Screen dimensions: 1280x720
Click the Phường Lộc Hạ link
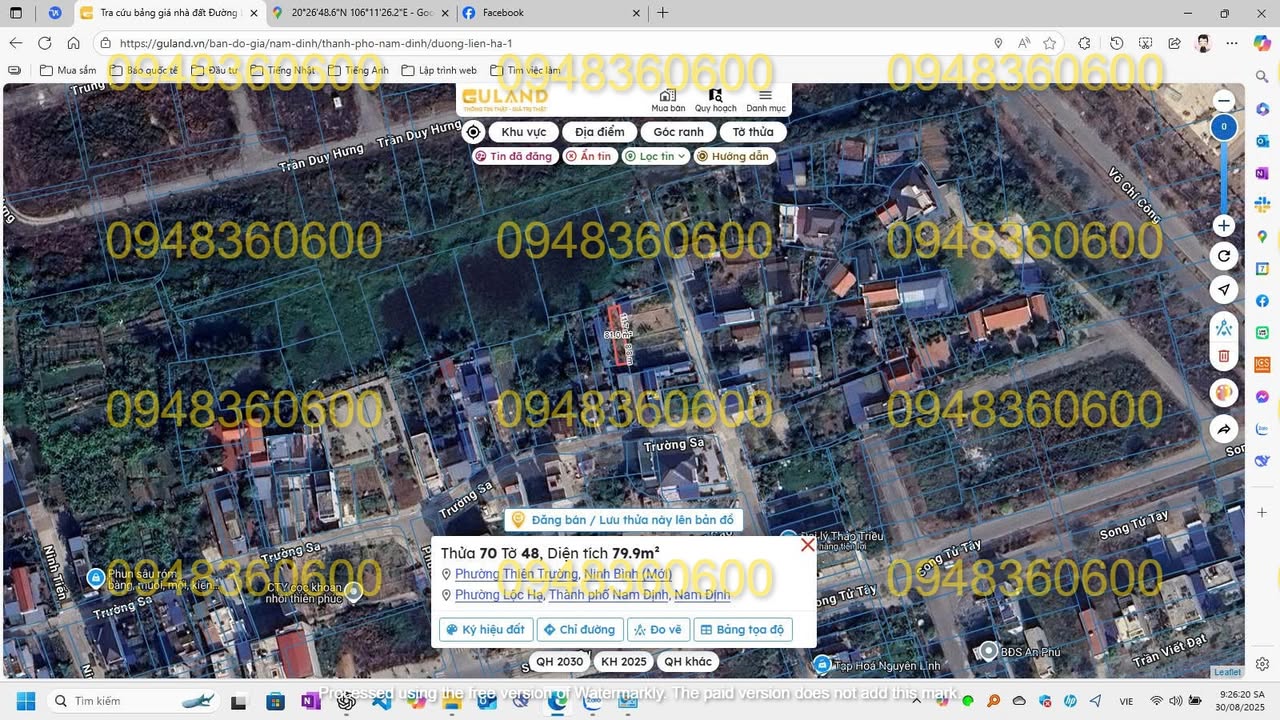pyautogui.click(x=499, y=595)
